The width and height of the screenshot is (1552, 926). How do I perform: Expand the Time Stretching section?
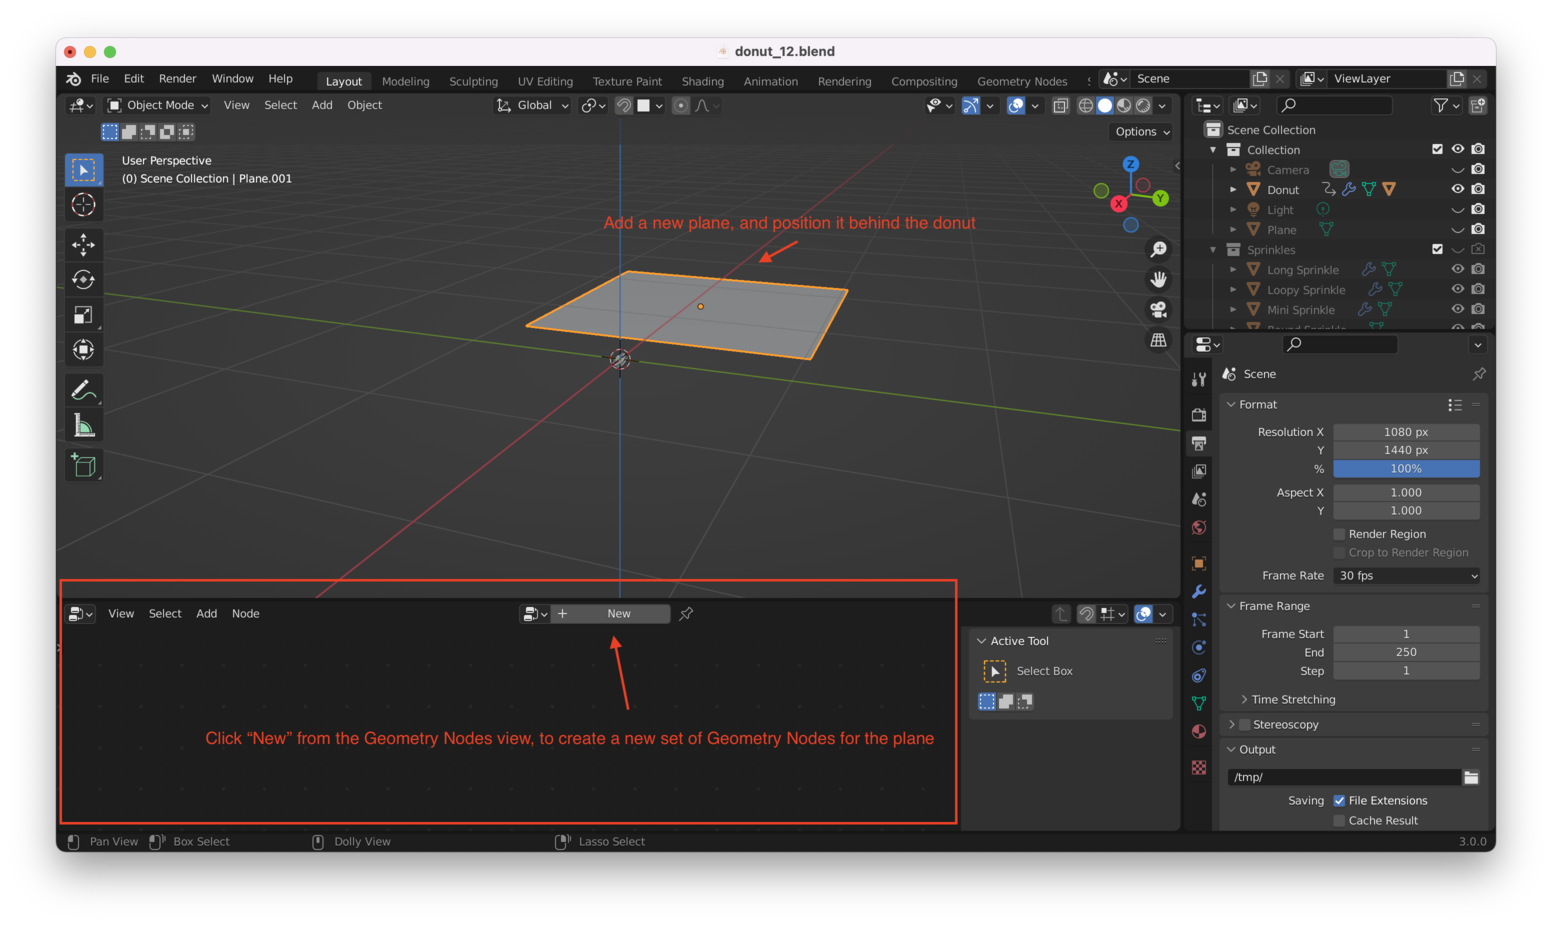pos(1292,699)
